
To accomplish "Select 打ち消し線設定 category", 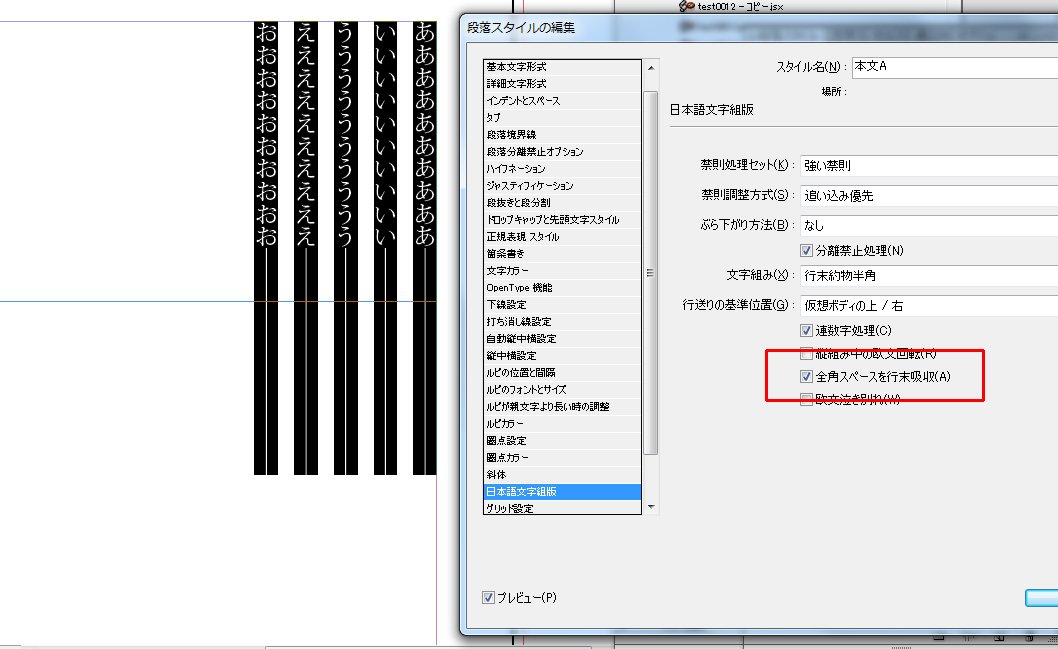I will point(562,322).
